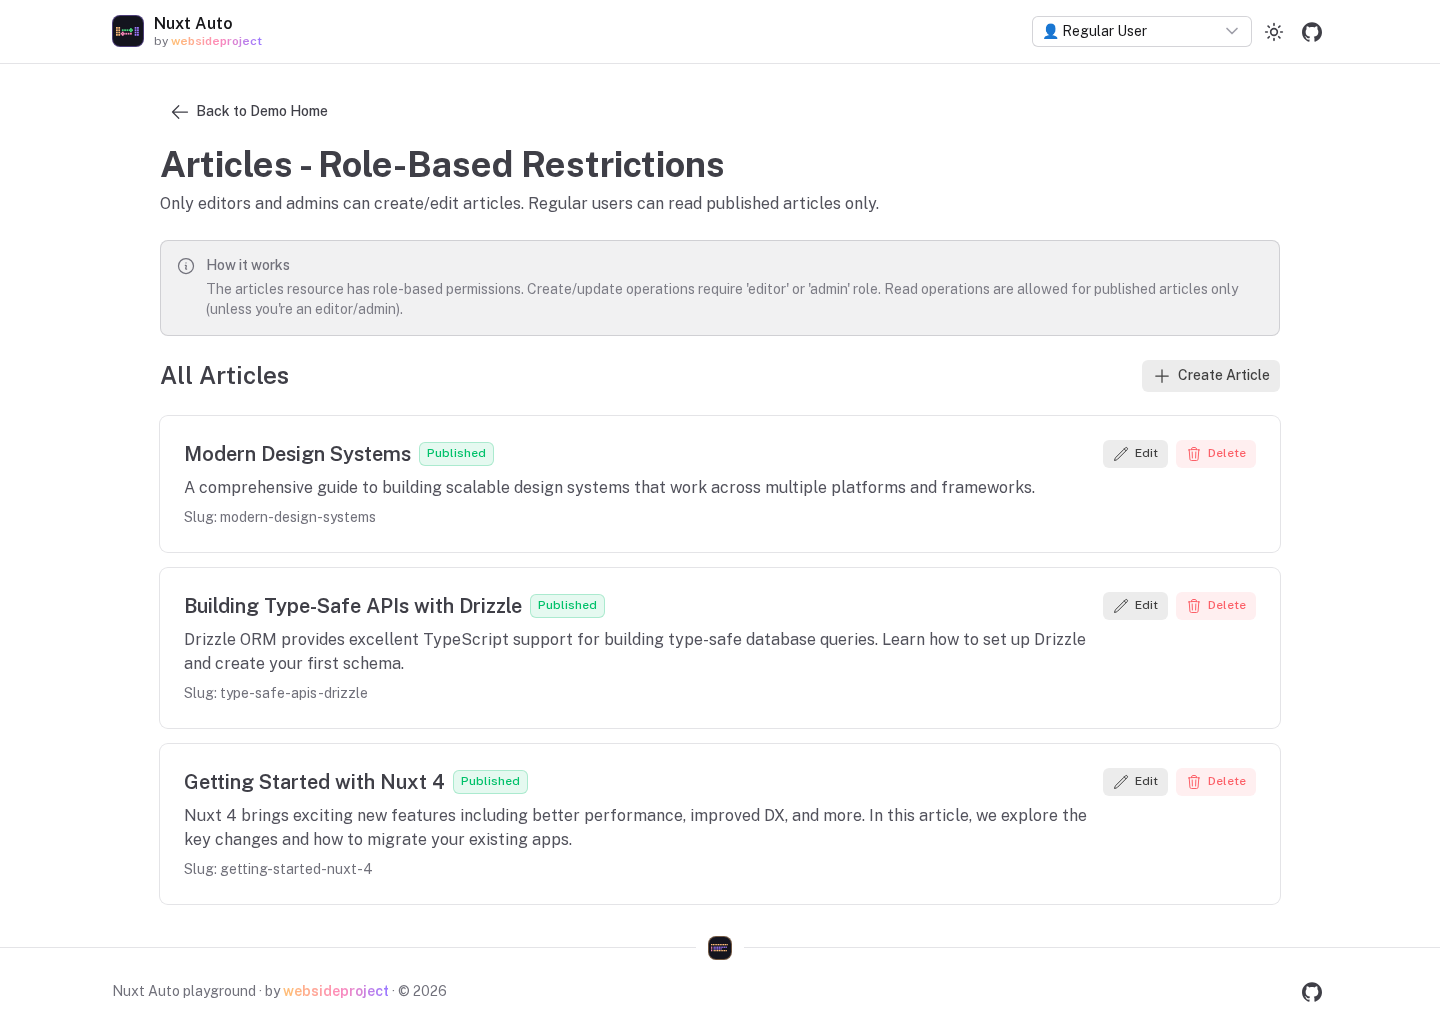Open the websideproject link in the header
This screenshot has height=1024, width=1440.
(x=217, y=42)
